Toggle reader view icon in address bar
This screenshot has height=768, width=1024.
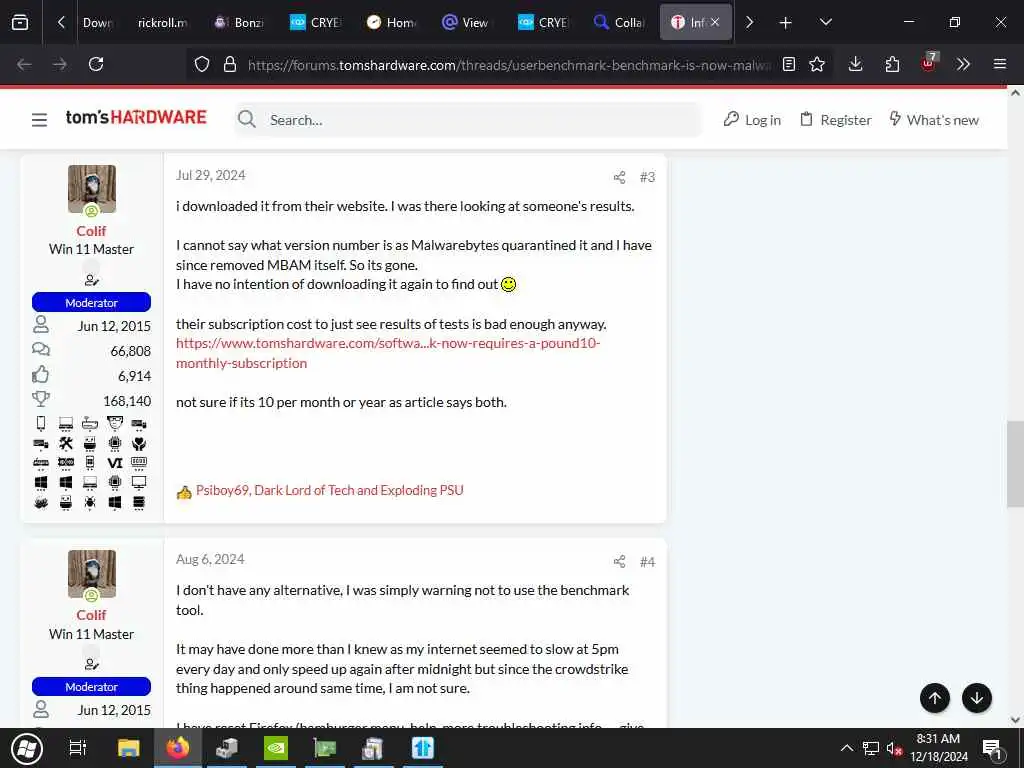click(x=789, y=64)
